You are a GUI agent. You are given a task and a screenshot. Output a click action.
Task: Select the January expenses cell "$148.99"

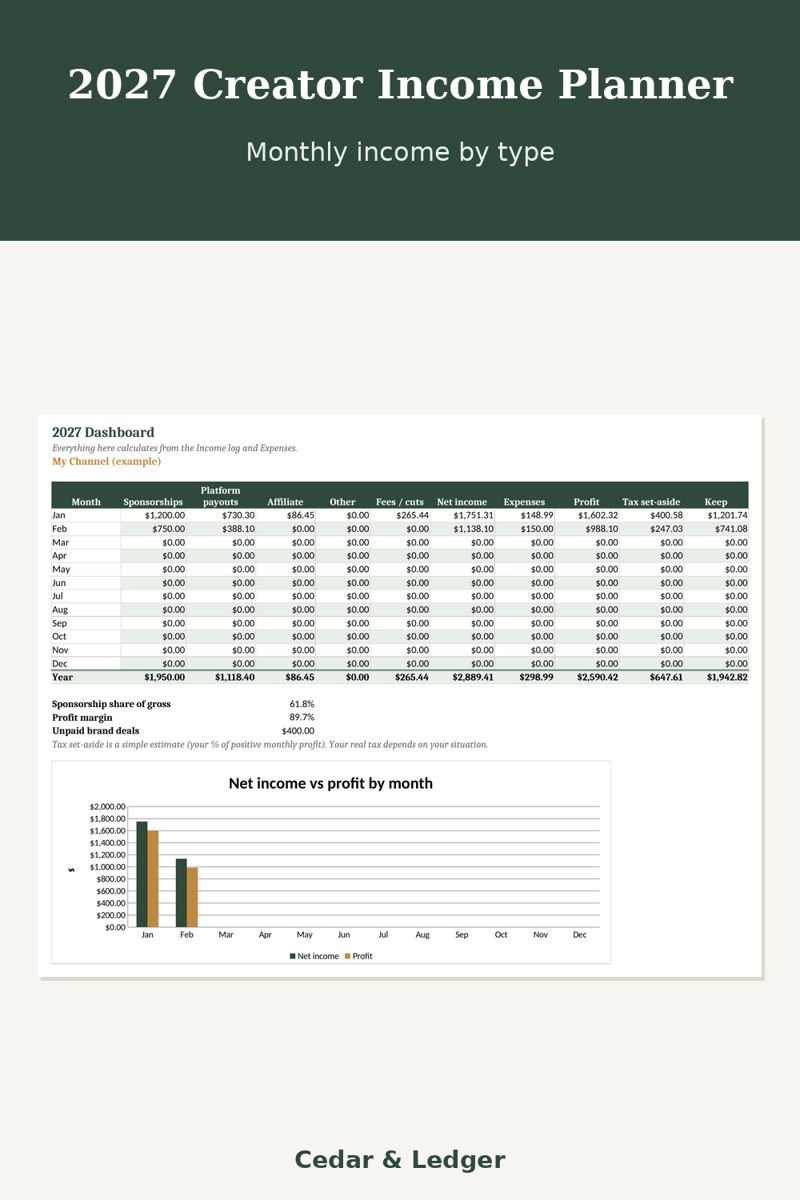coord(536,515)
